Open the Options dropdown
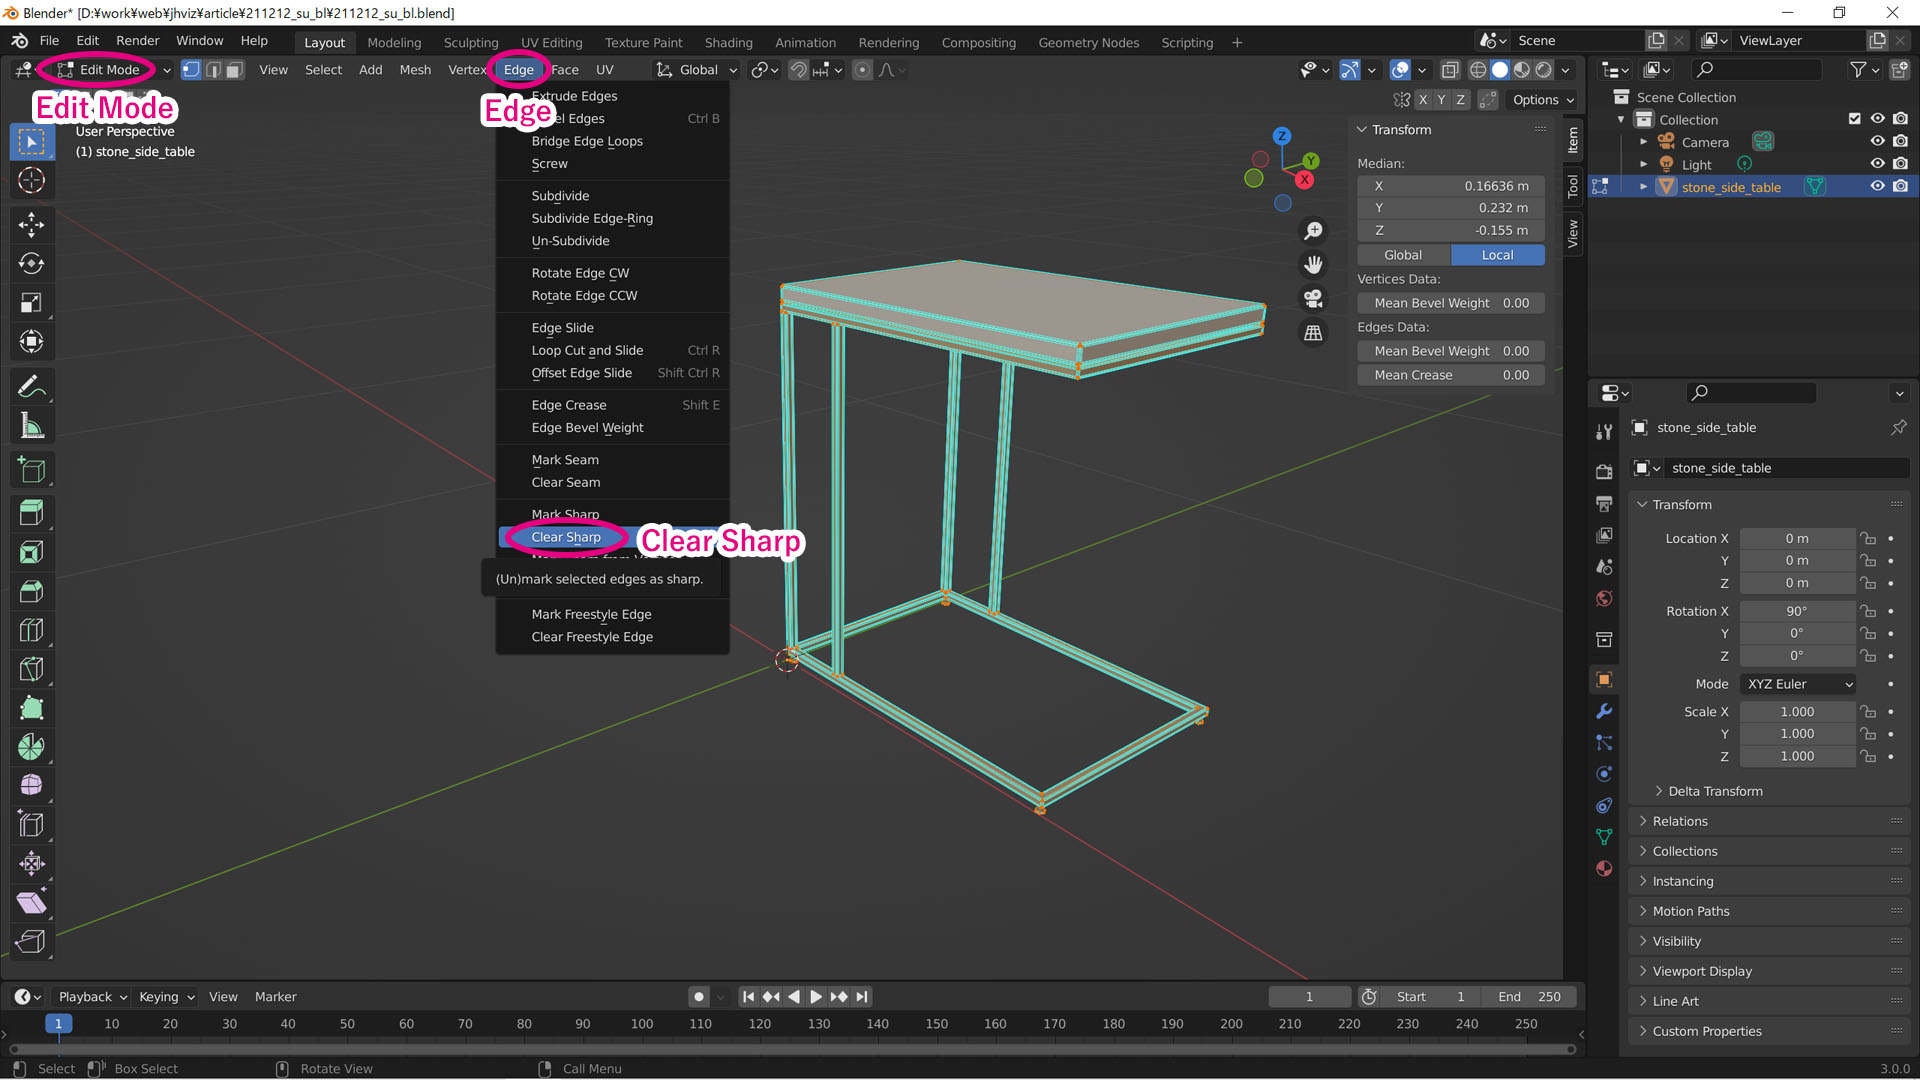This screenshot has width=1920, height=1080. click(1543, 100)
